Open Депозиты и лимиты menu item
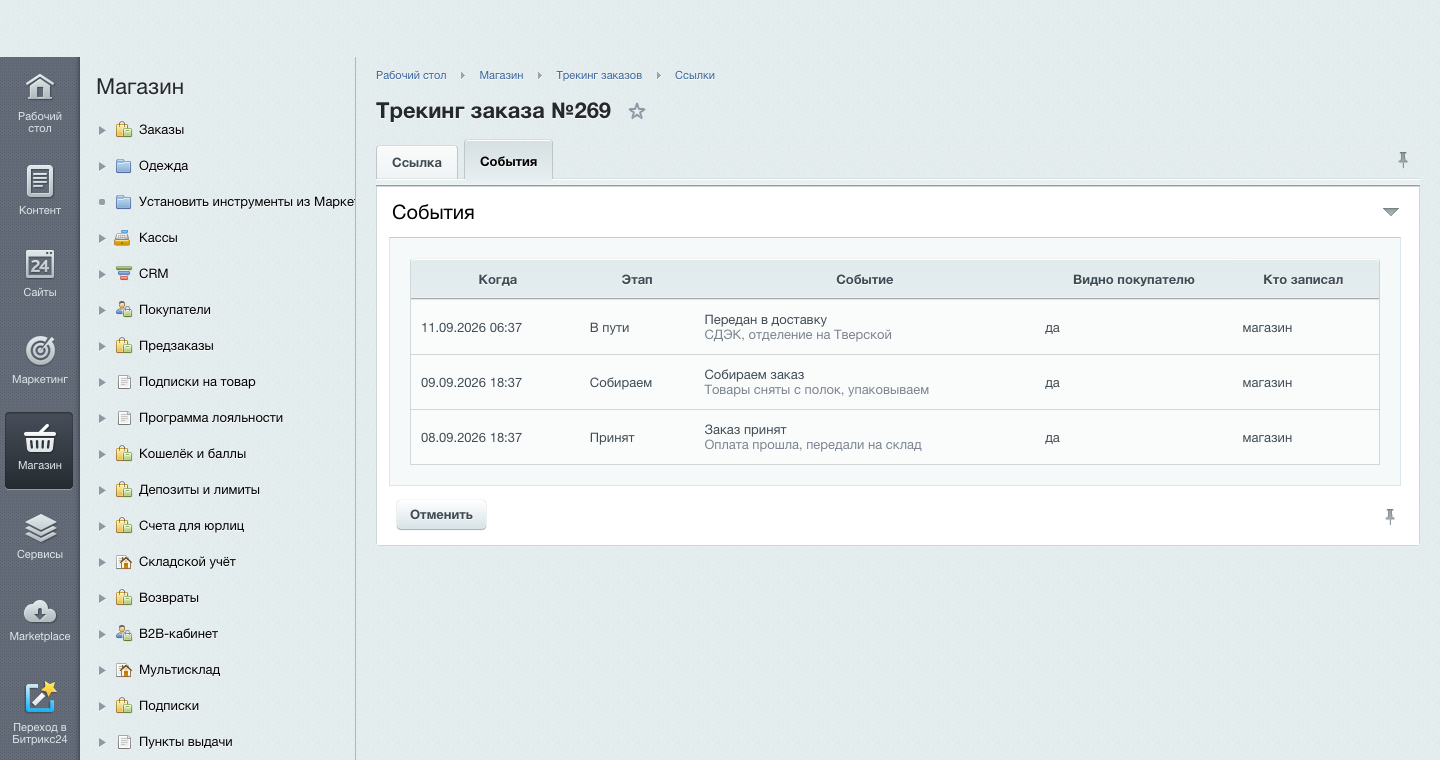The height and width of the screenshot is (760, 1440). (x=199, y=490)
